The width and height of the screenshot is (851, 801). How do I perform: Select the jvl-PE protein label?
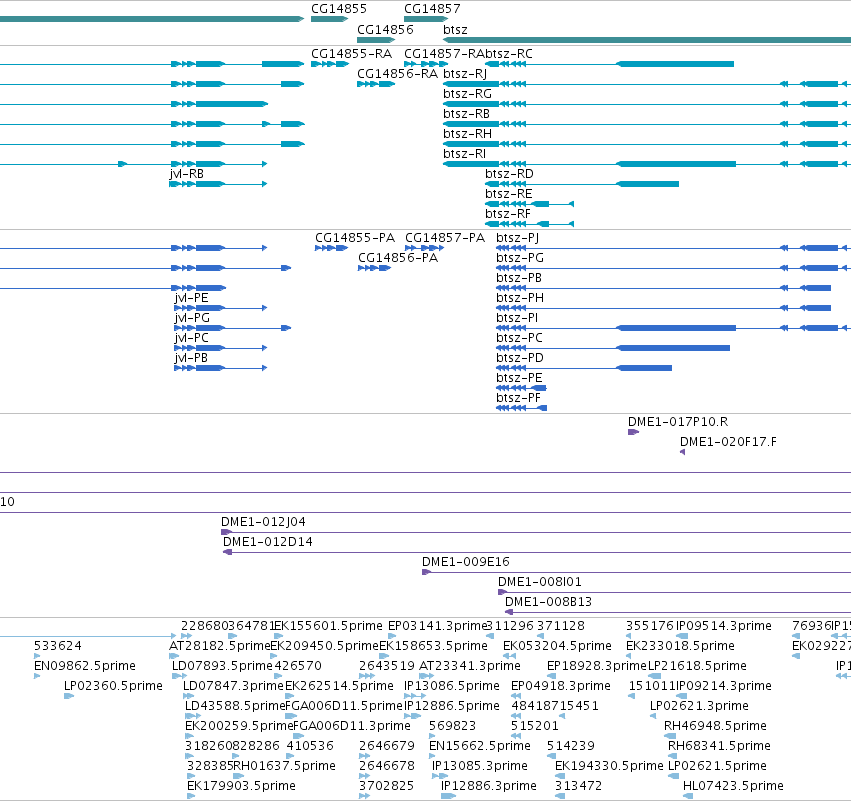pos(192,298)
